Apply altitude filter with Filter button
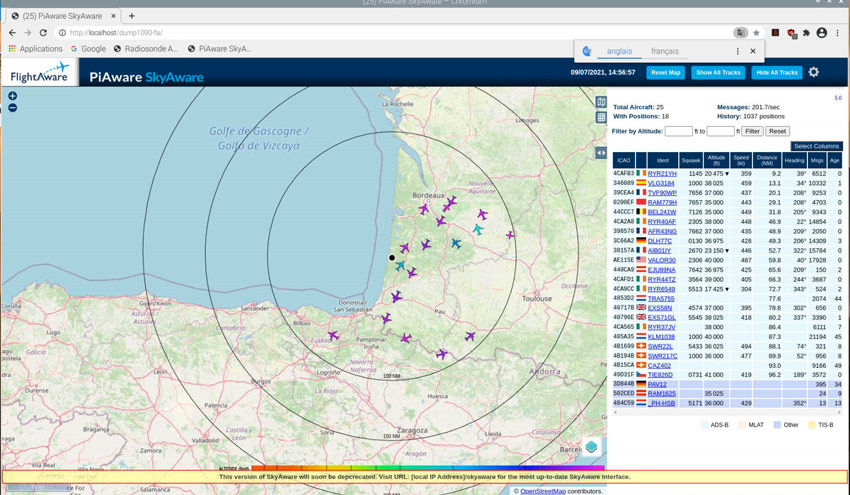This screenshot has height=495, width=850. pos(752,131)
